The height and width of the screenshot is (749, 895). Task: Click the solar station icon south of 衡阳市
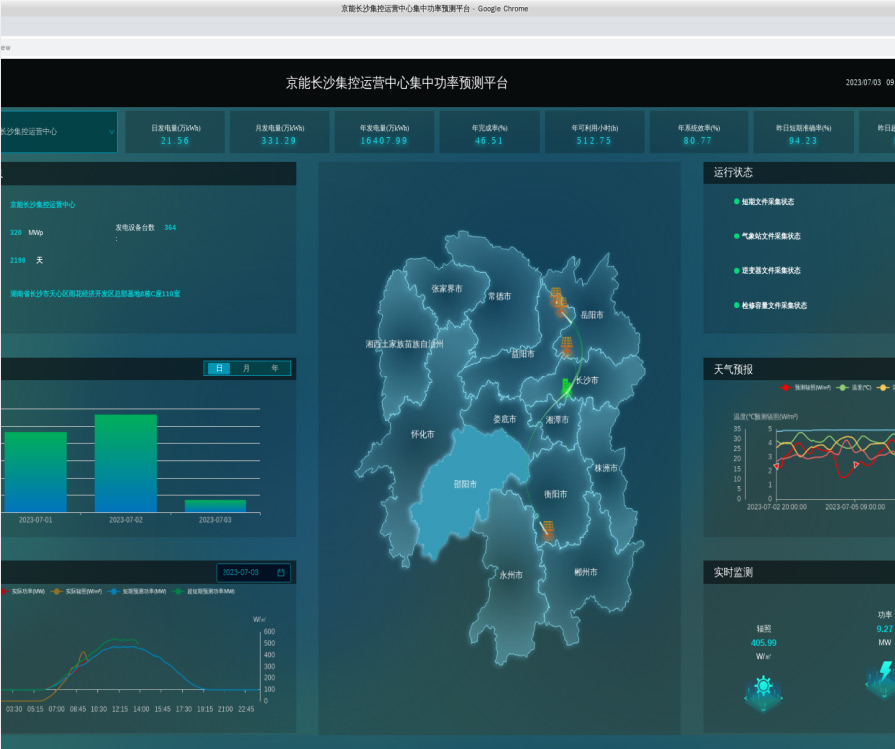[547, 531]
